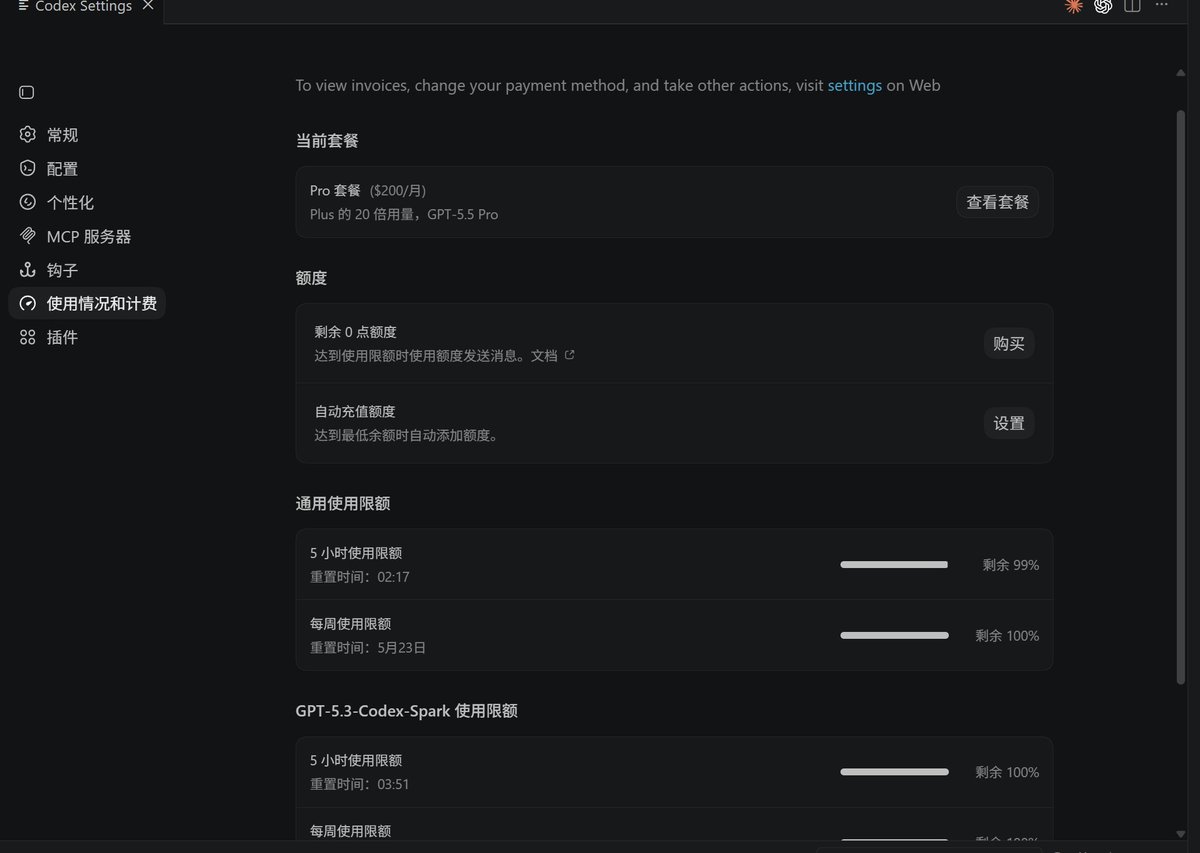Click Plus 的 20 倍用量 description text
This screenshot has height=853, width=1200.
[404, 215]
